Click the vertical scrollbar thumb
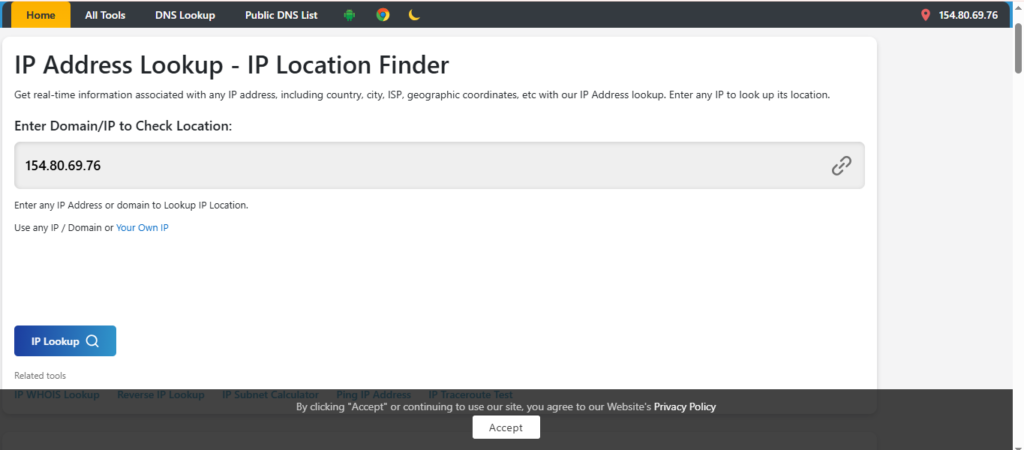This screenshot has height=450, width=1024. (x=1016, y=50)
